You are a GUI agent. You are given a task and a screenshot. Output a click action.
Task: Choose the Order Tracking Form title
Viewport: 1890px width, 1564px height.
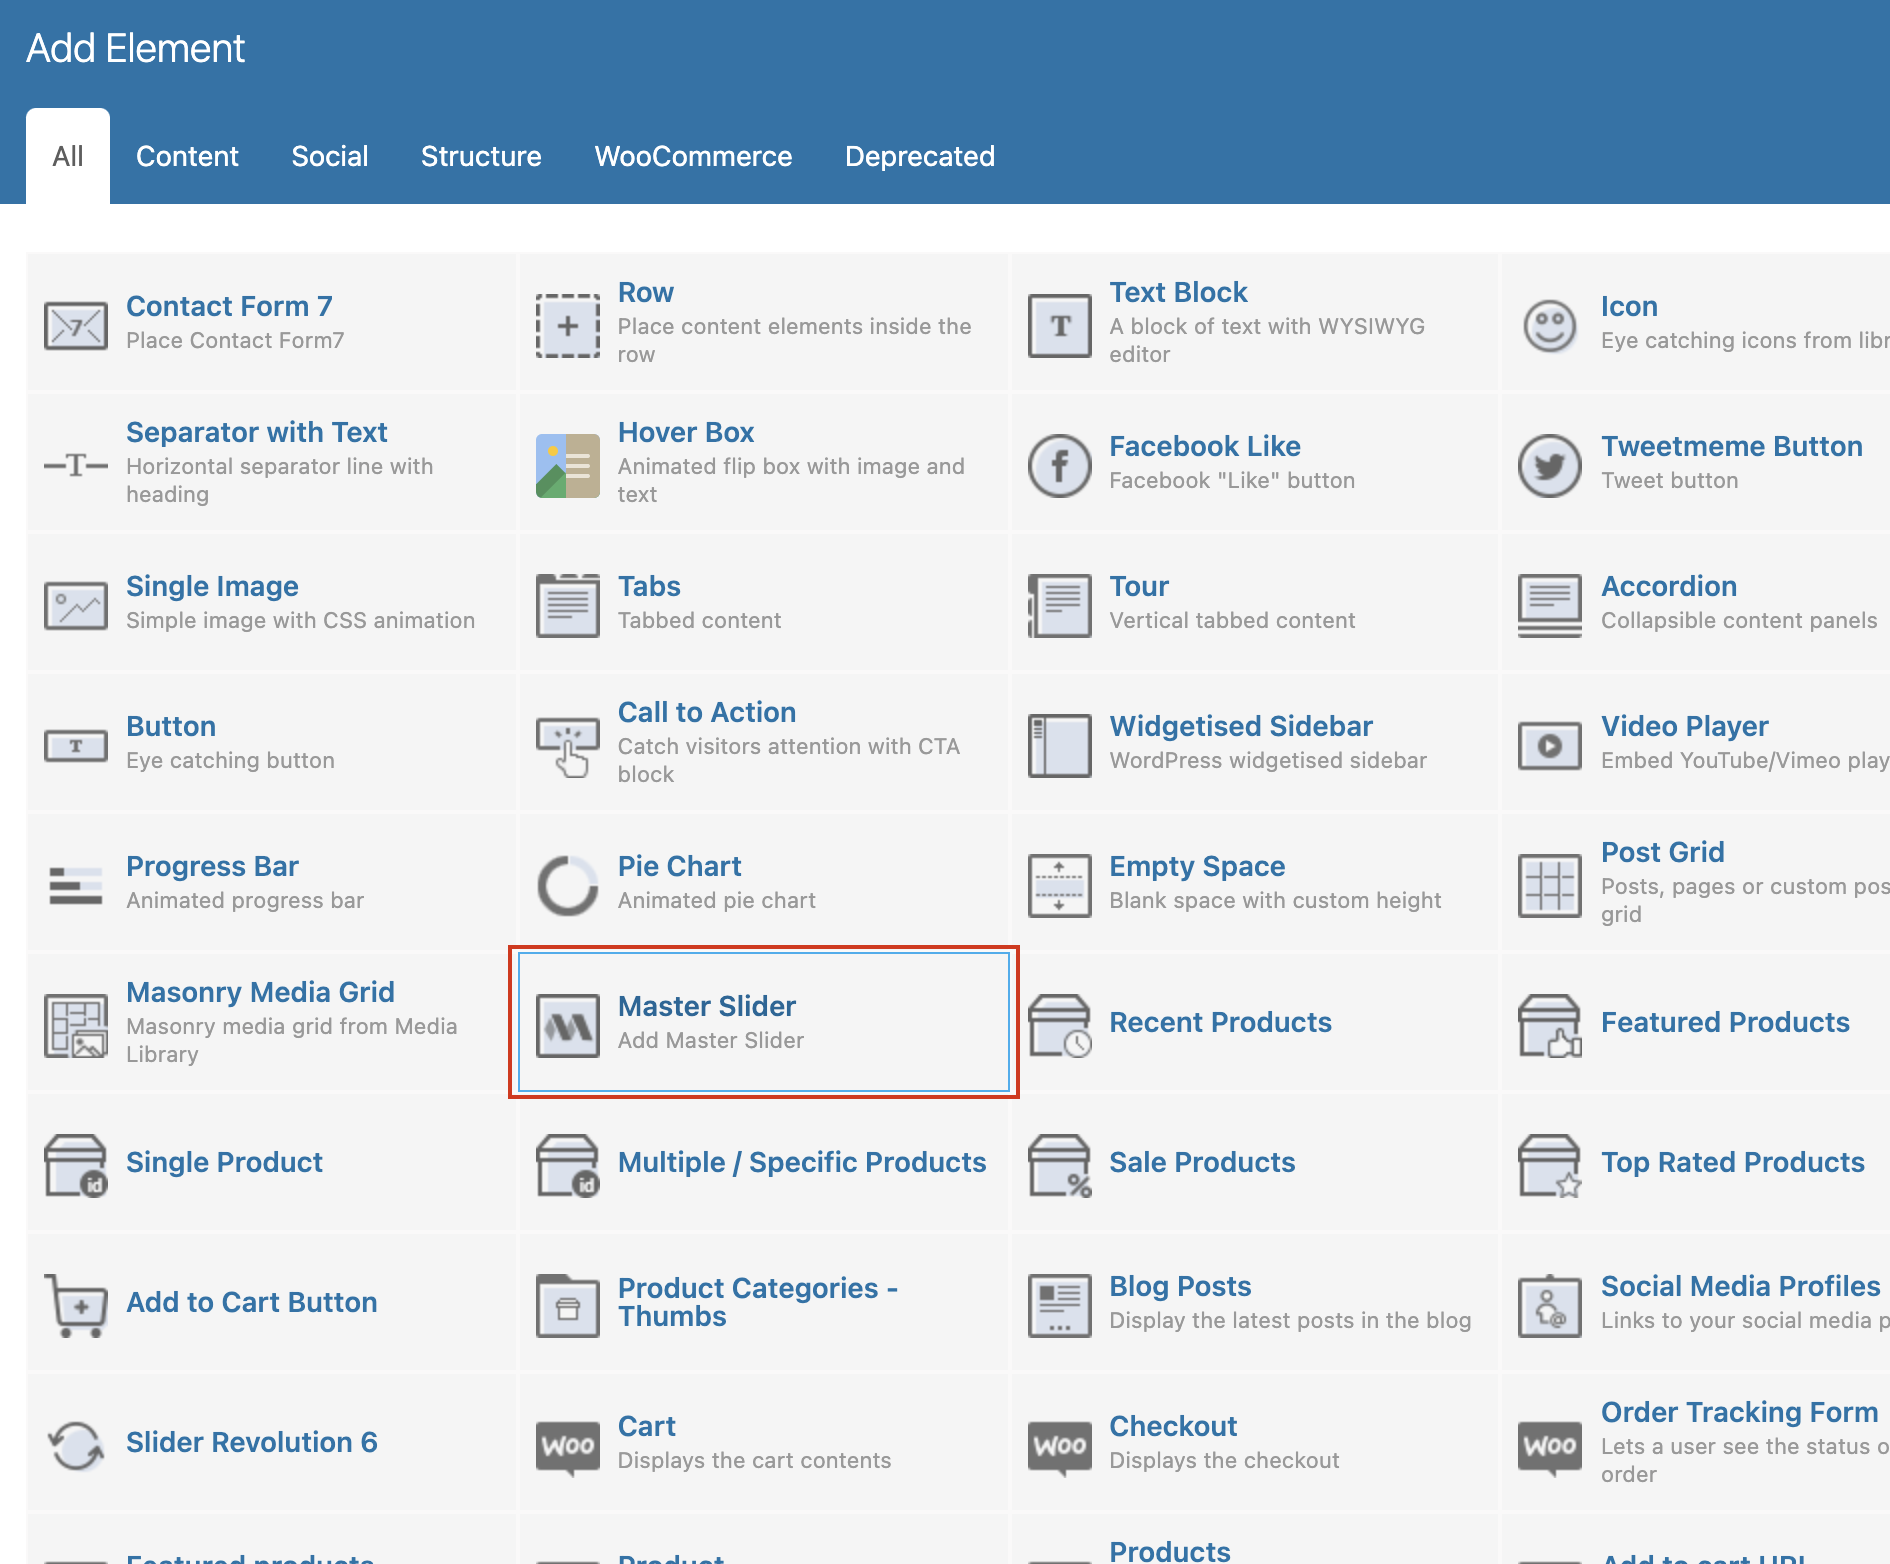(x=1739, y=1412)
